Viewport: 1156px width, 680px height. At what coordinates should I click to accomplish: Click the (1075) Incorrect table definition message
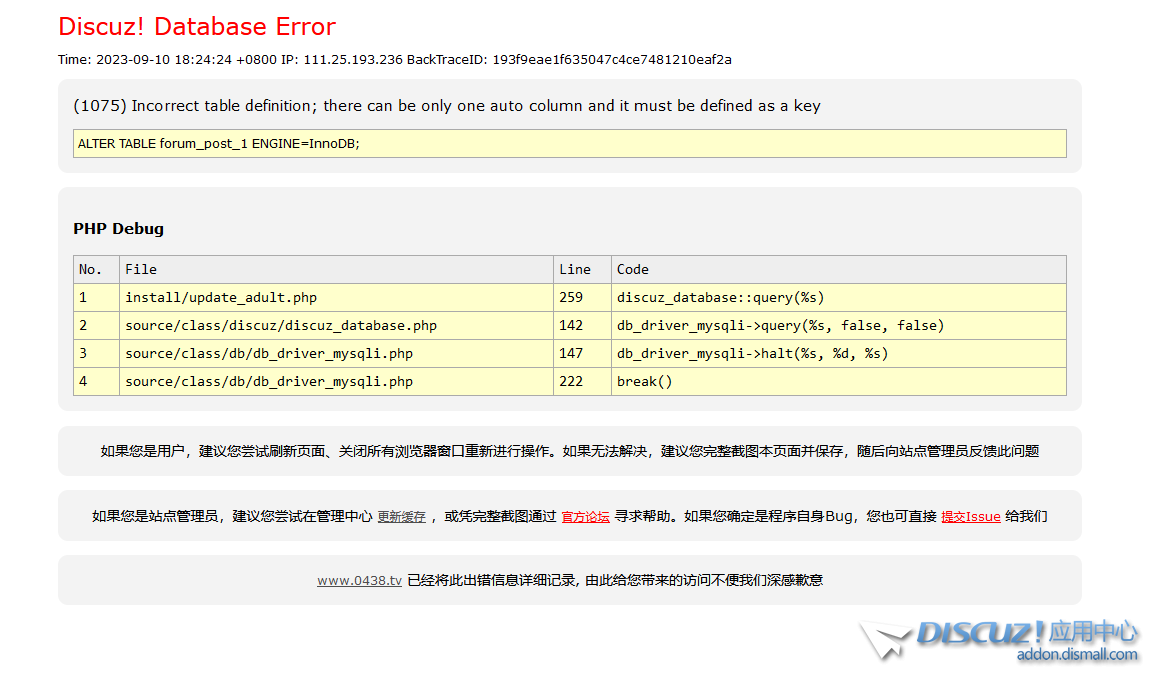447,105
